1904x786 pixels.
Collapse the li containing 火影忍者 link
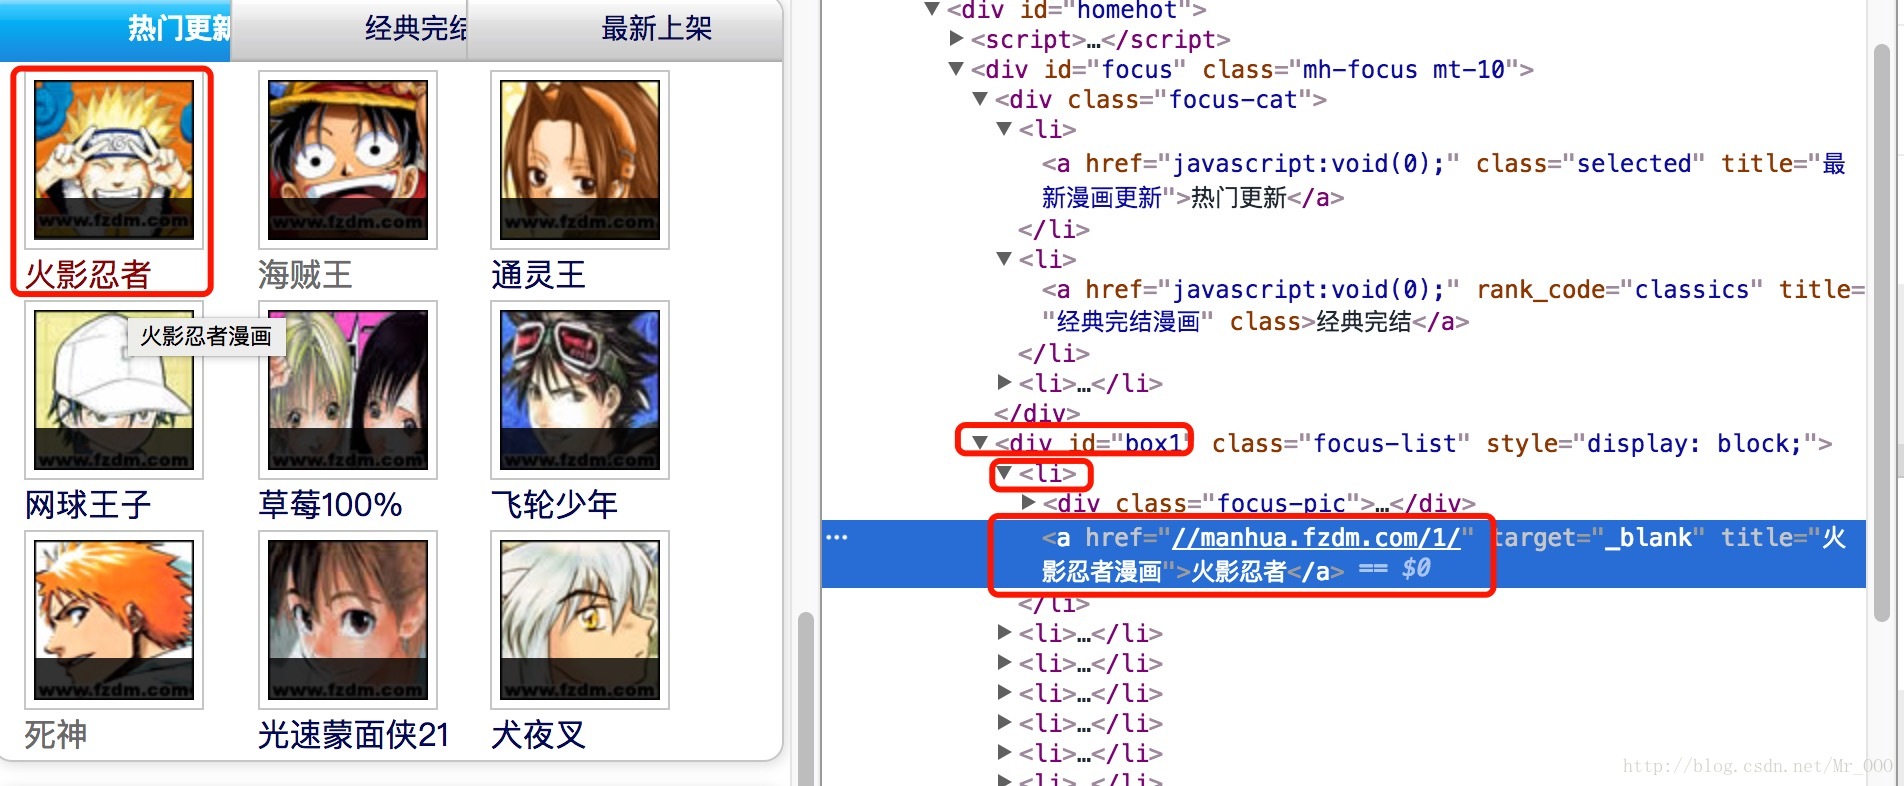click(1004, 473)
